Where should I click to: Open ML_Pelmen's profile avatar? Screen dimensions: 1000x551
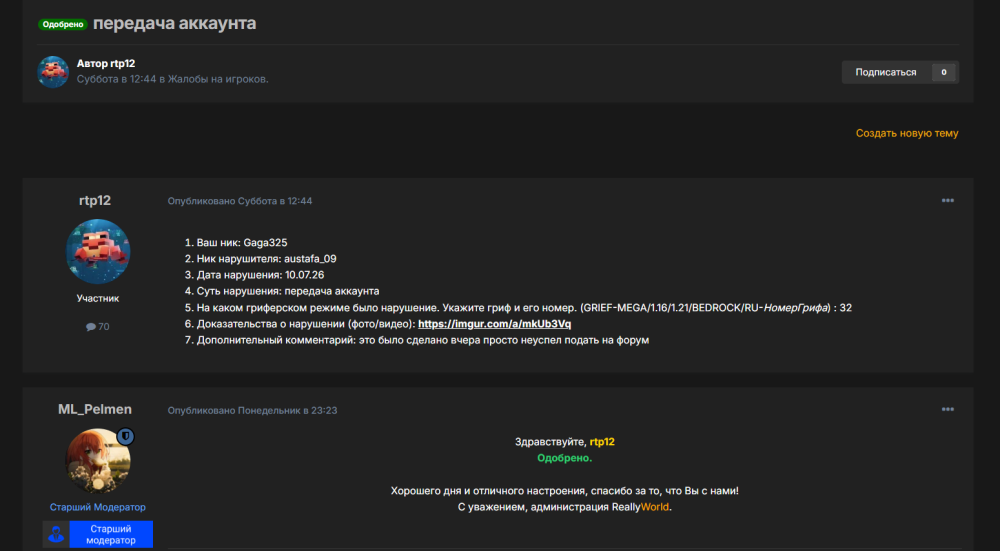pyautogui.click(x=98, y=460)
